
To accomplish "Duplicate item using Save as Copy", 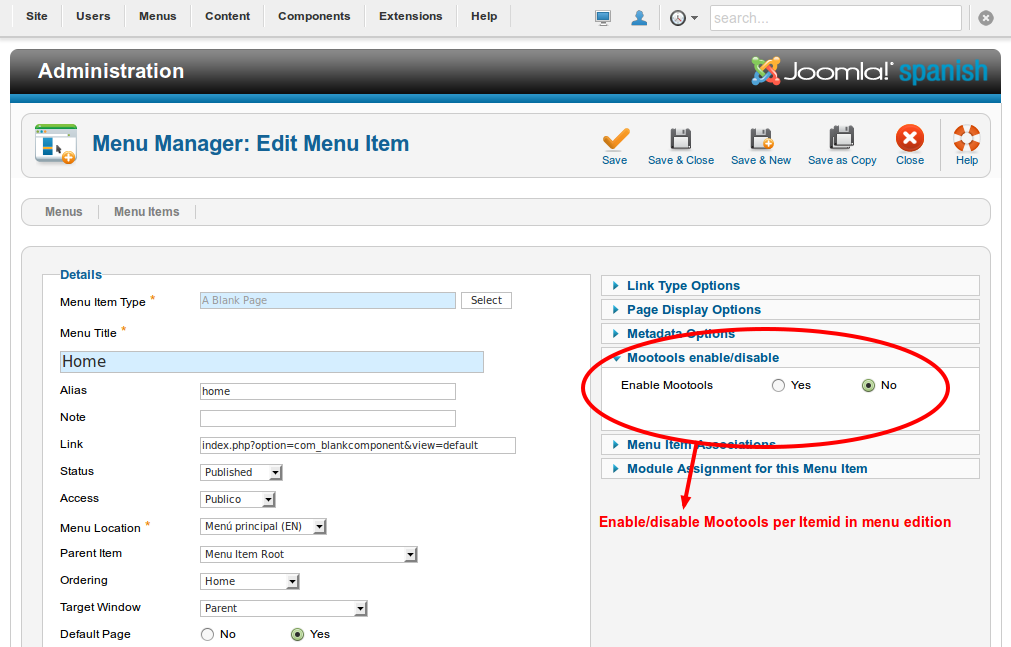I will click(842, 145).
